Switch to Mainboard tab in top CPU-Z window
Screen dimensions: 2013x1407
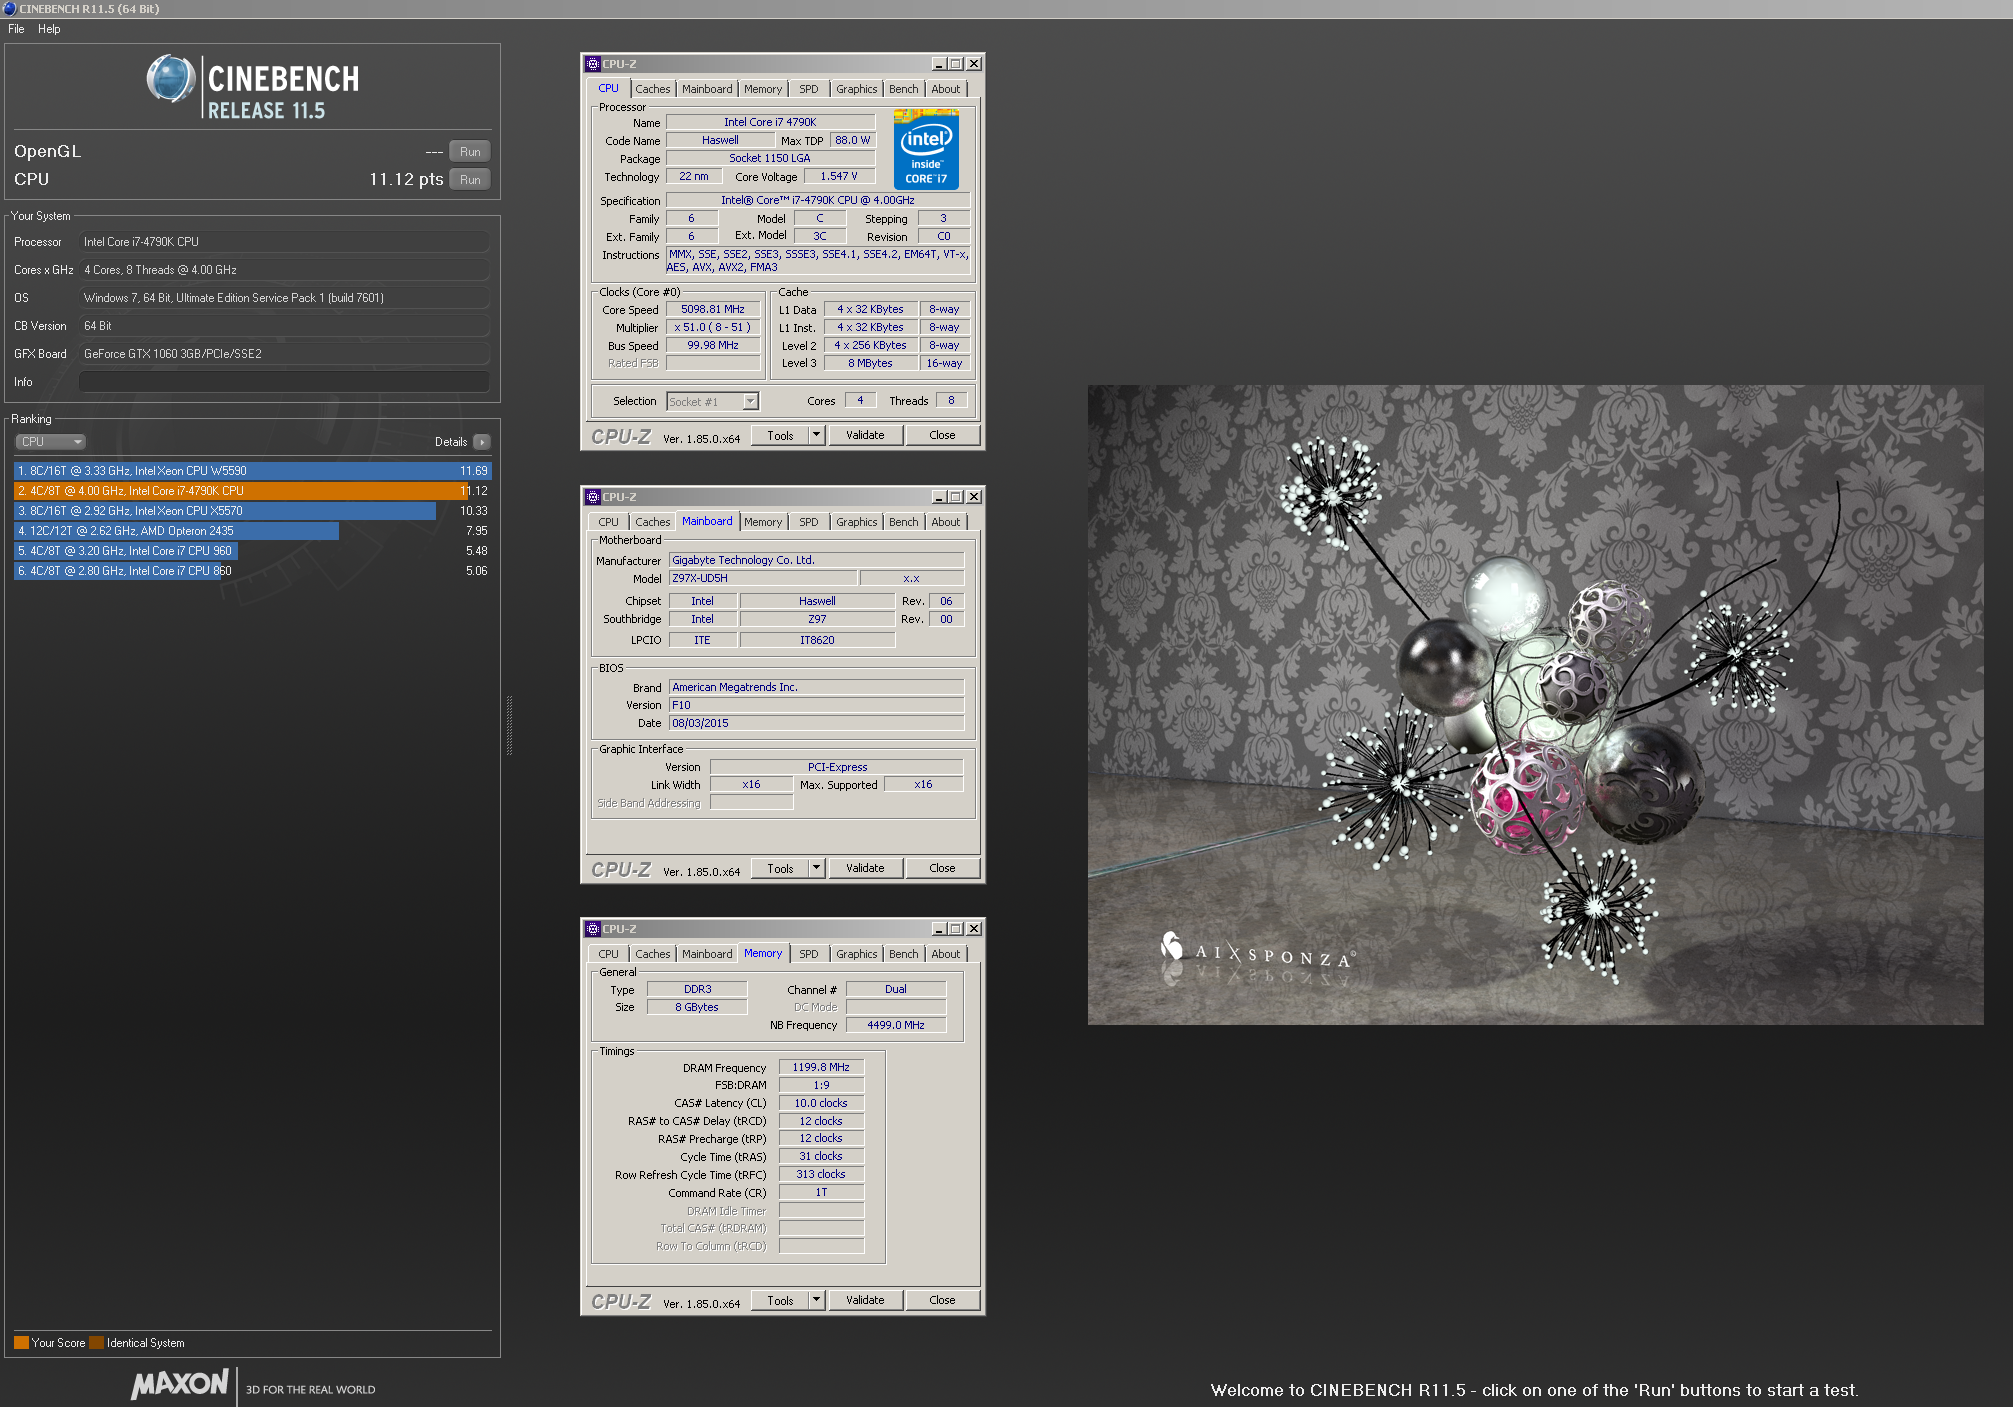click(707, 89)
